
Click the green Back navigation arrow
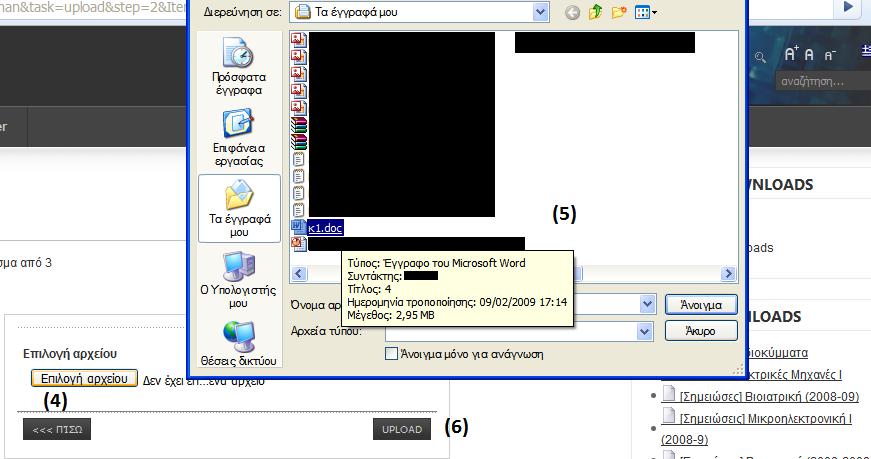pos(572,13)
